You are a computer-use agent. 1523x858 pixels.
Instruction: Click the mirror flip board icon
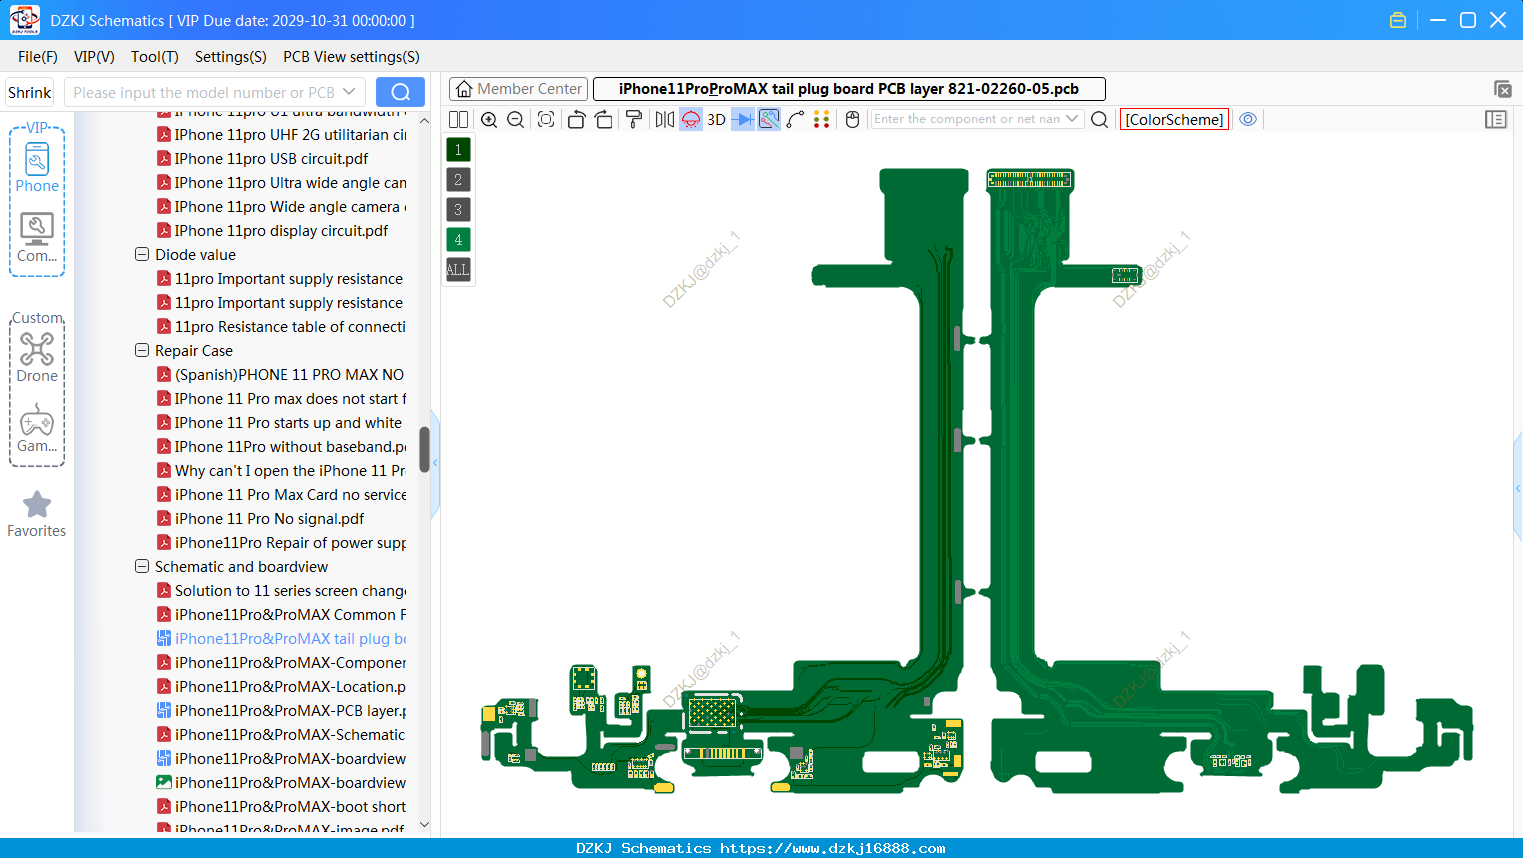[x=664, y=119]
